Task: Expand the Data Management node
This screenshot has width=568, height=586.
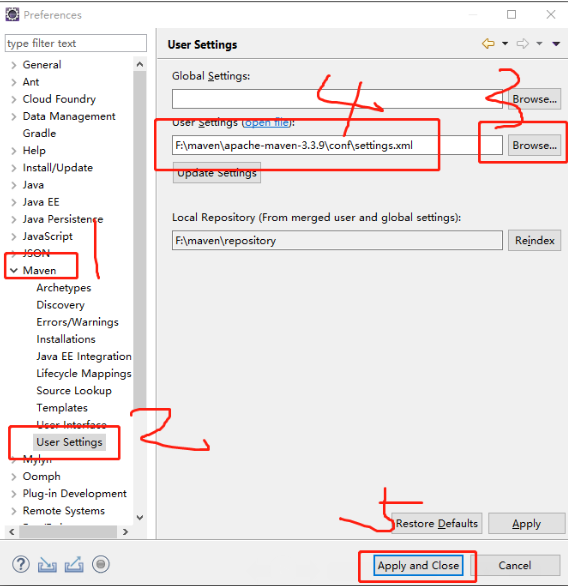Action: [14, 117]
